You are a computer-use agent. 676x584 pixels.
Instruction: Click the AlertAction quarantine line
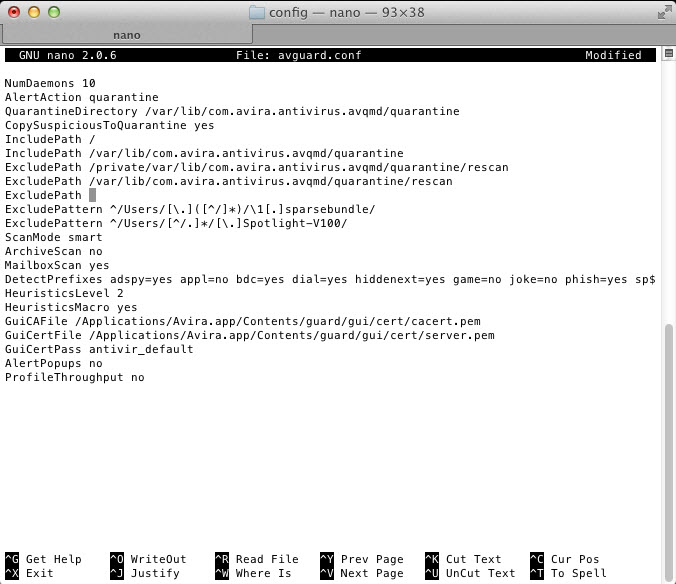click(81, 97)
